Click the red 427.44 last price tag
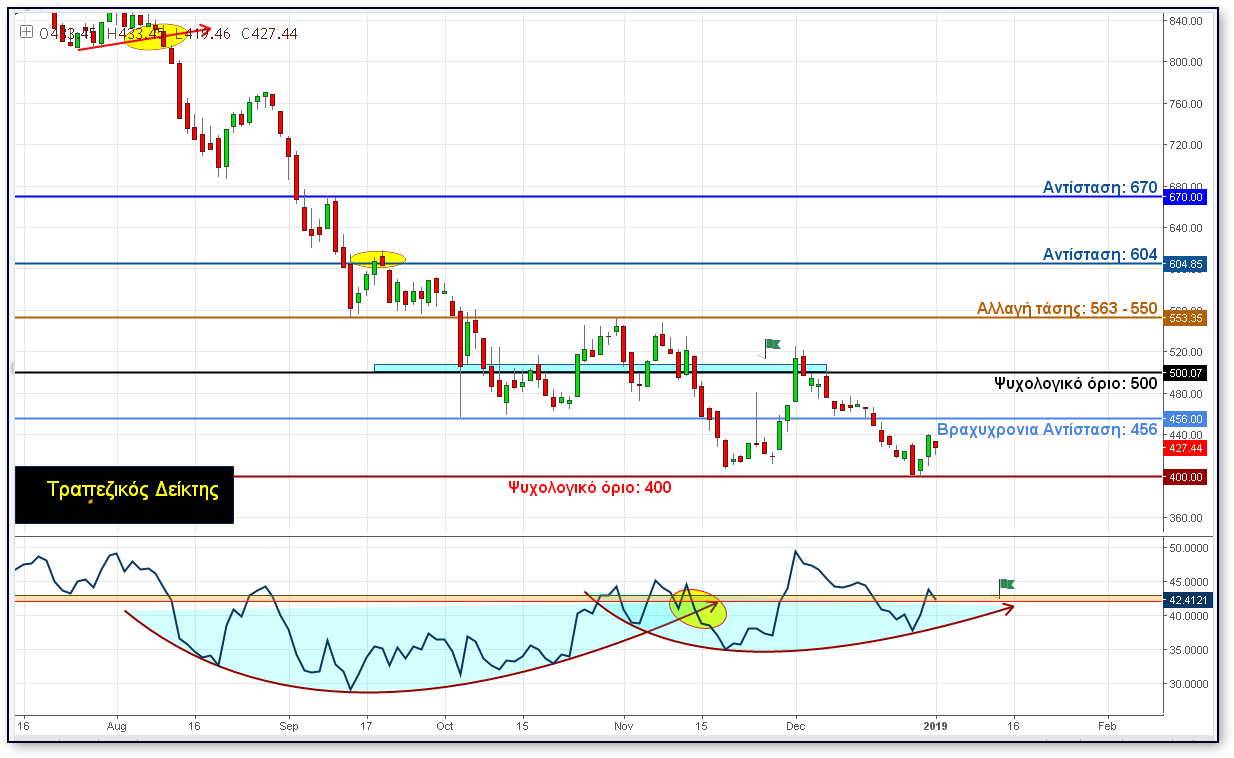This screenshot has width=1234, height=758. point(1186,448)
